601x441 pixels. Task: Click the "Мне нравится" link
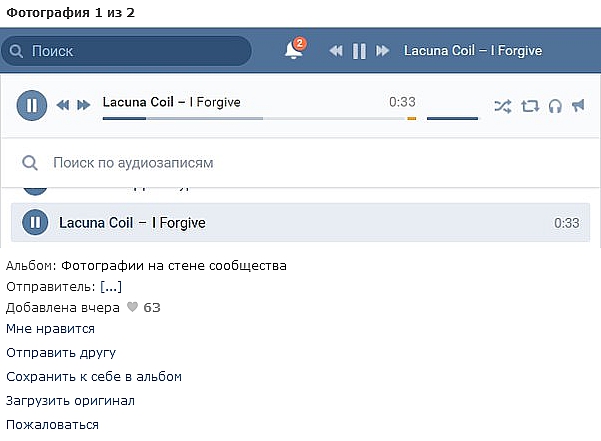[50, 328]
